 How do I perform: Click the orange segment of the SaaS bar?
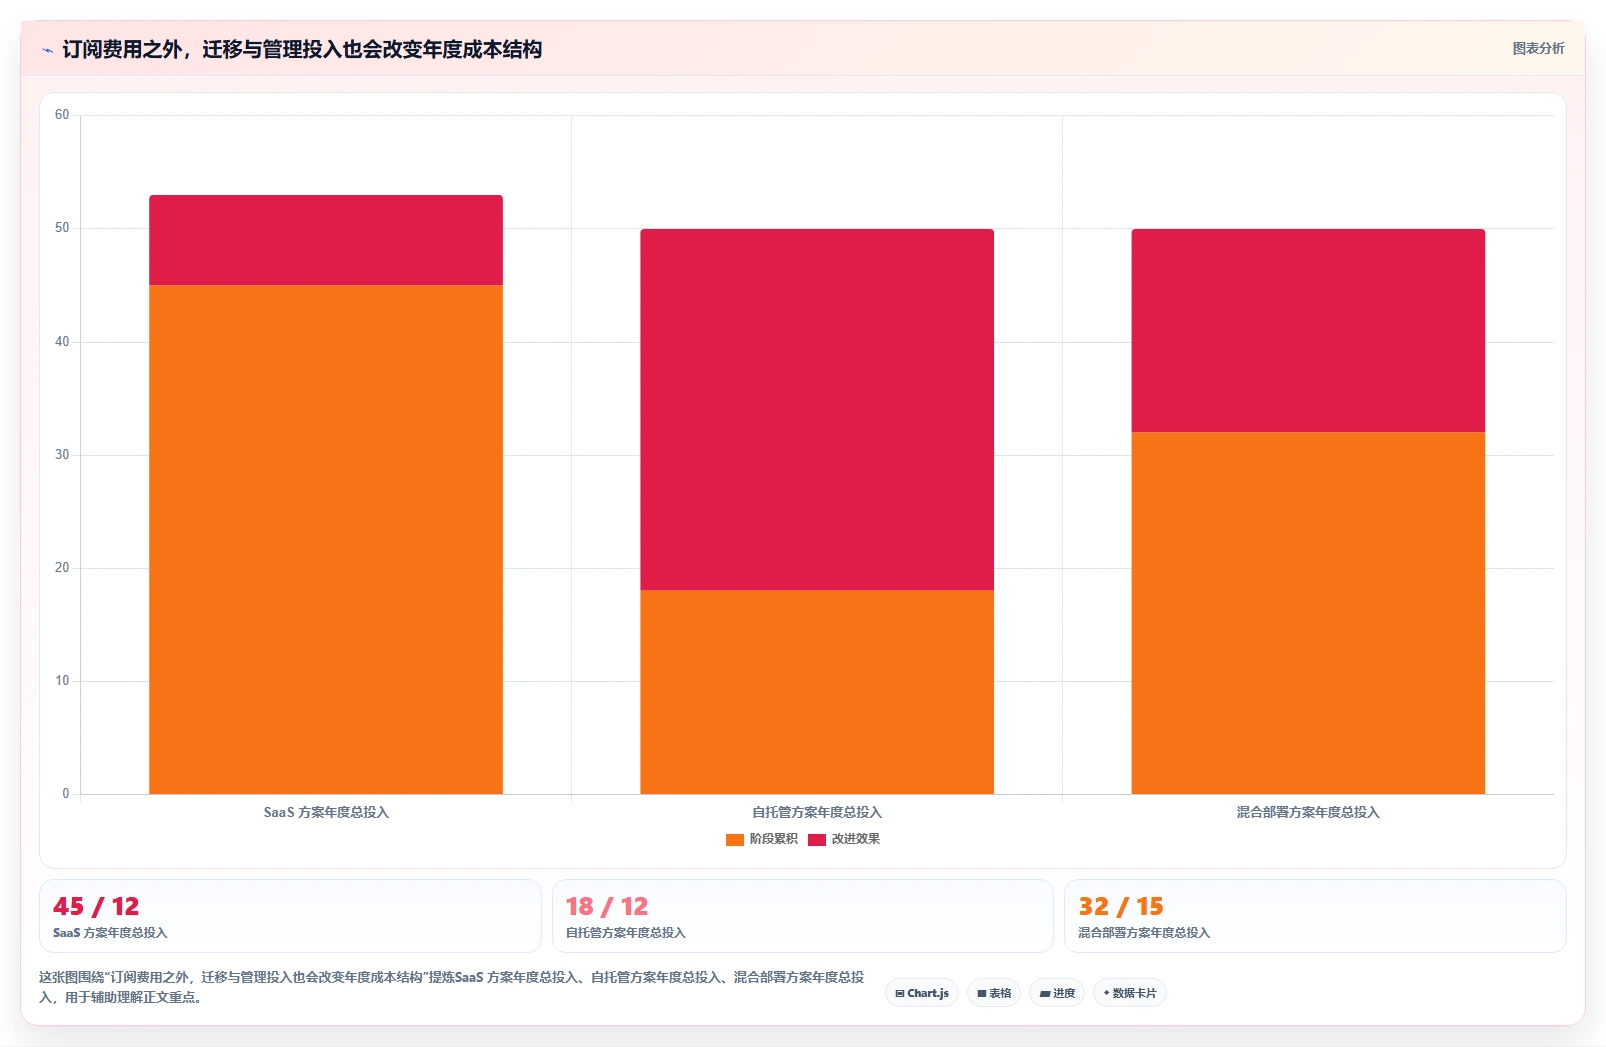pos(326,539)
